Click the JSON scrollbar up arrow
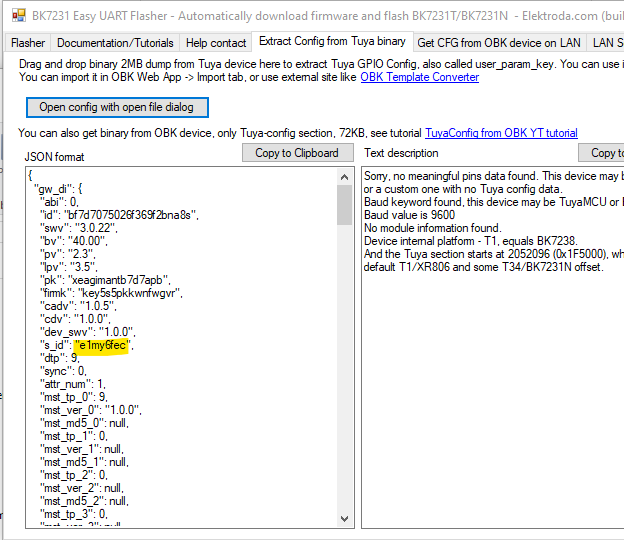Viewport: 624px width, 540px height. tap(345, 177)
